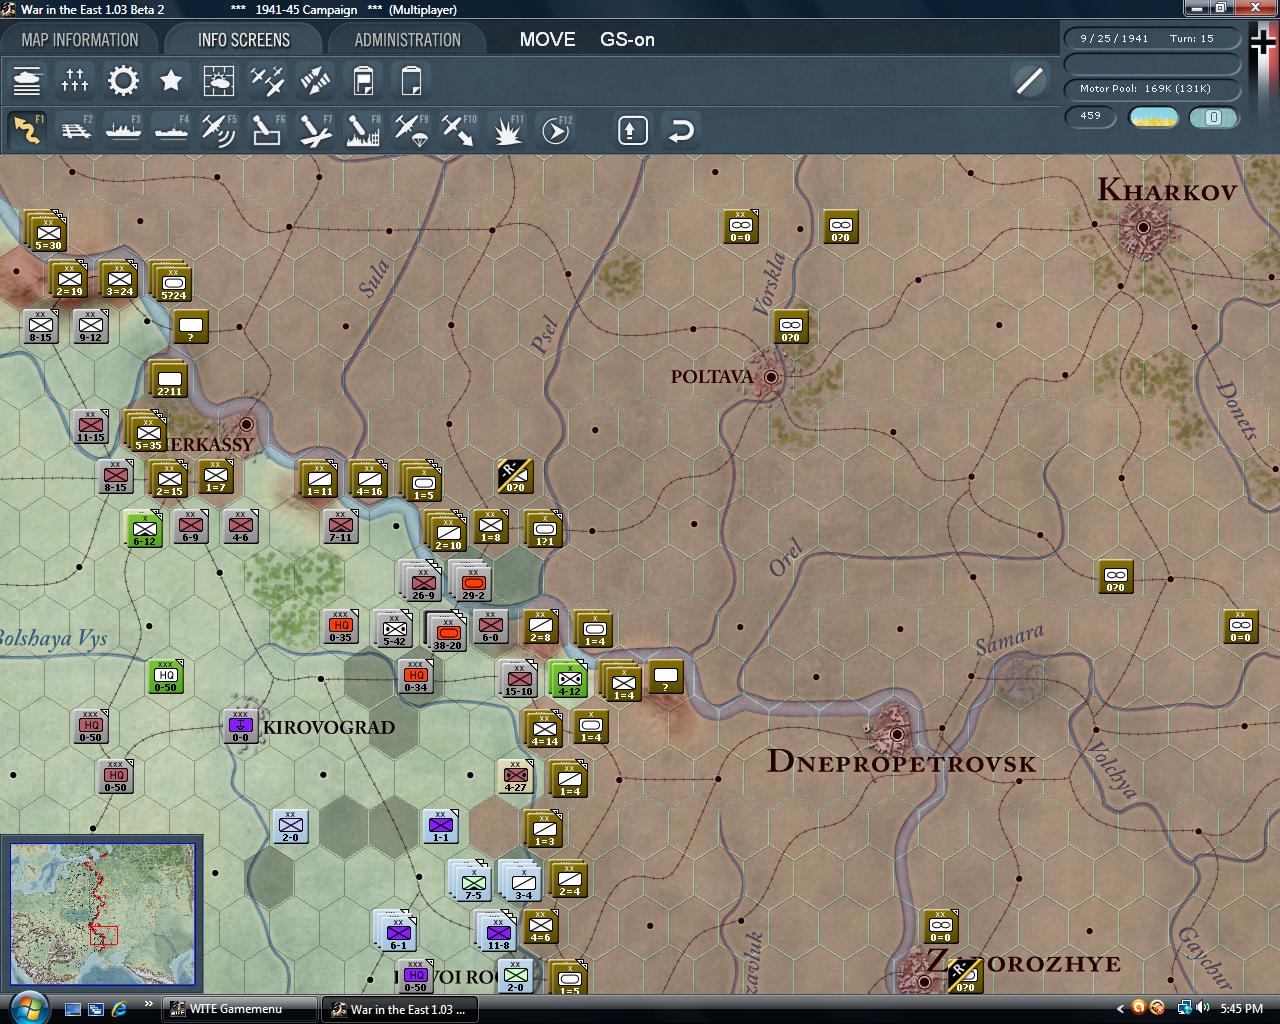
Task: Open the MAP INFORMATION tab
Action: pos(80,40)
